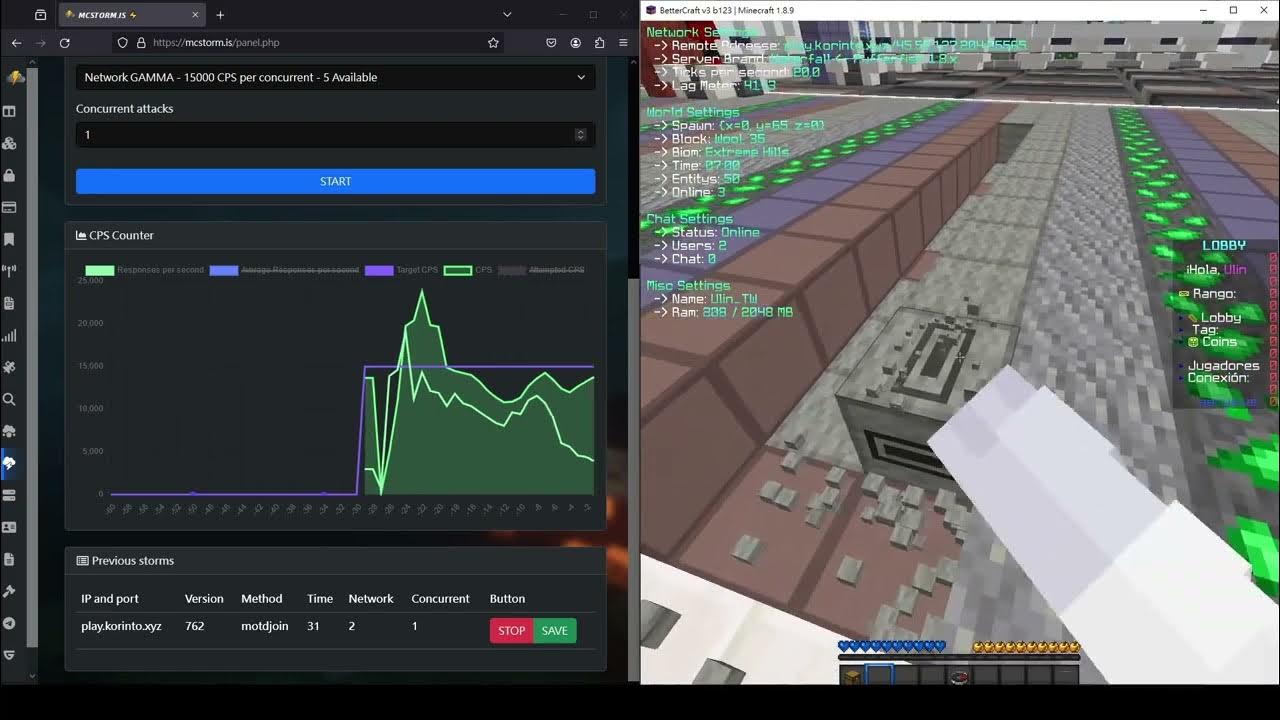
Task: Adjust the Concurrent attacks stepper arrows
Action: click(580, 135)
